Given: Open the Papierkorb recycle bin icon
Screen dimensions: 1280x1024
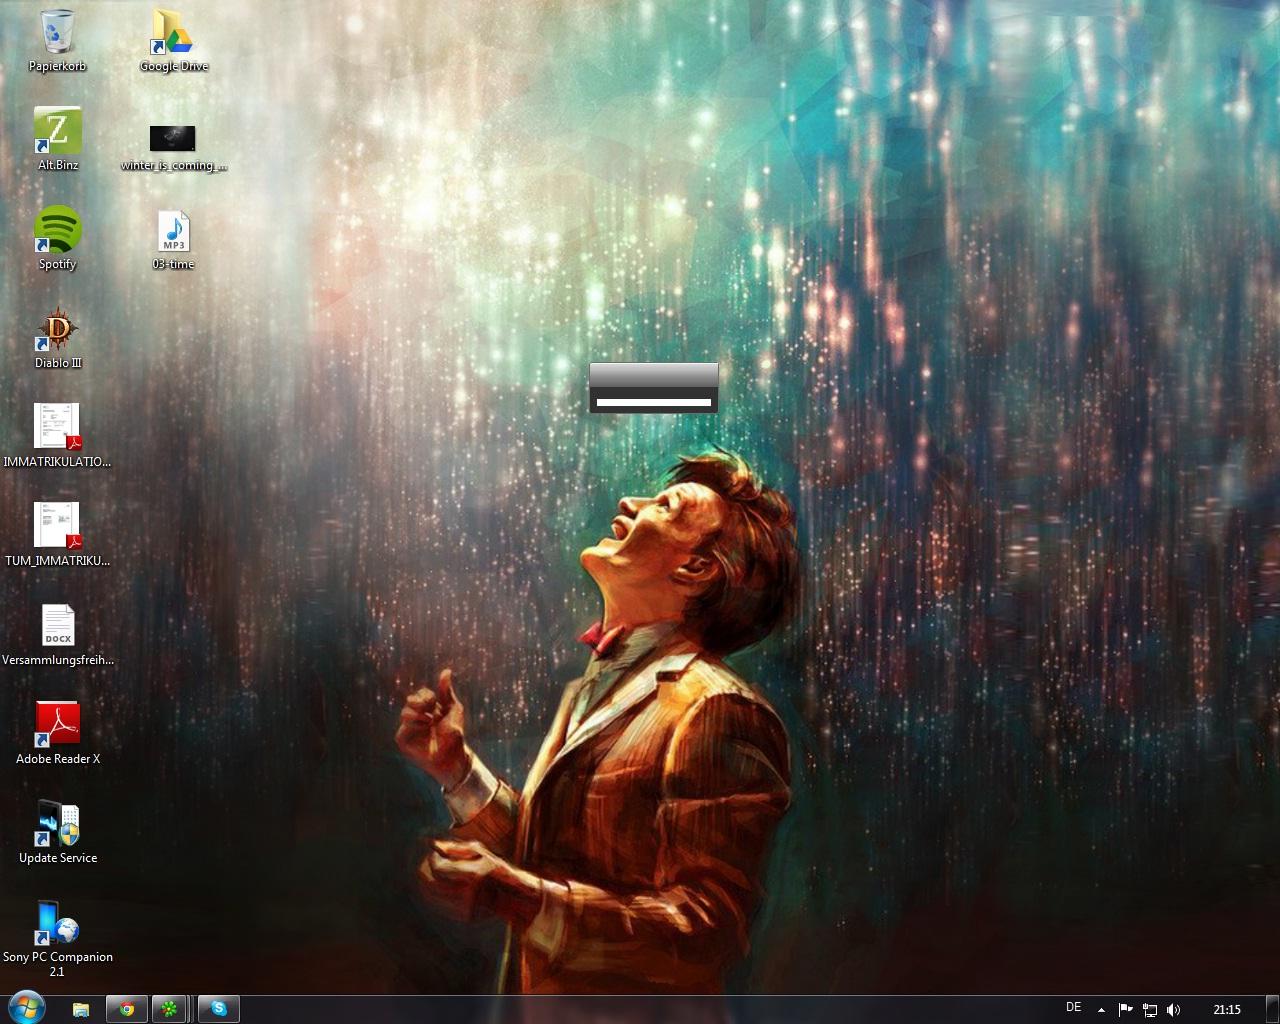Looking at the screenshot, I should tap(58, 41).
